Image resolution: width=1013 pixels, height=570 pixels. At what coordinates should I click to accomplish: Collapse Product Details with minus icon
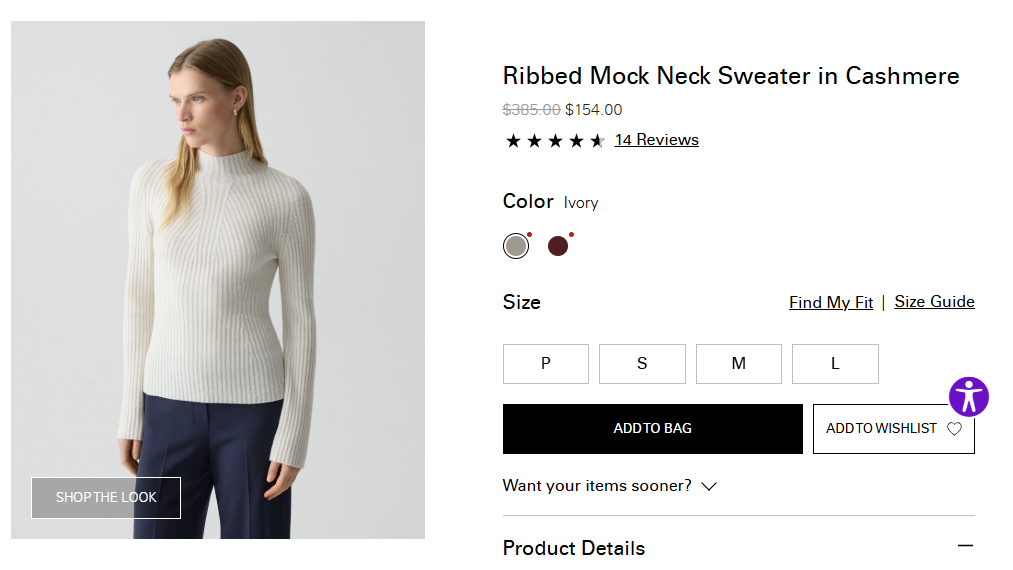point(965,546)
